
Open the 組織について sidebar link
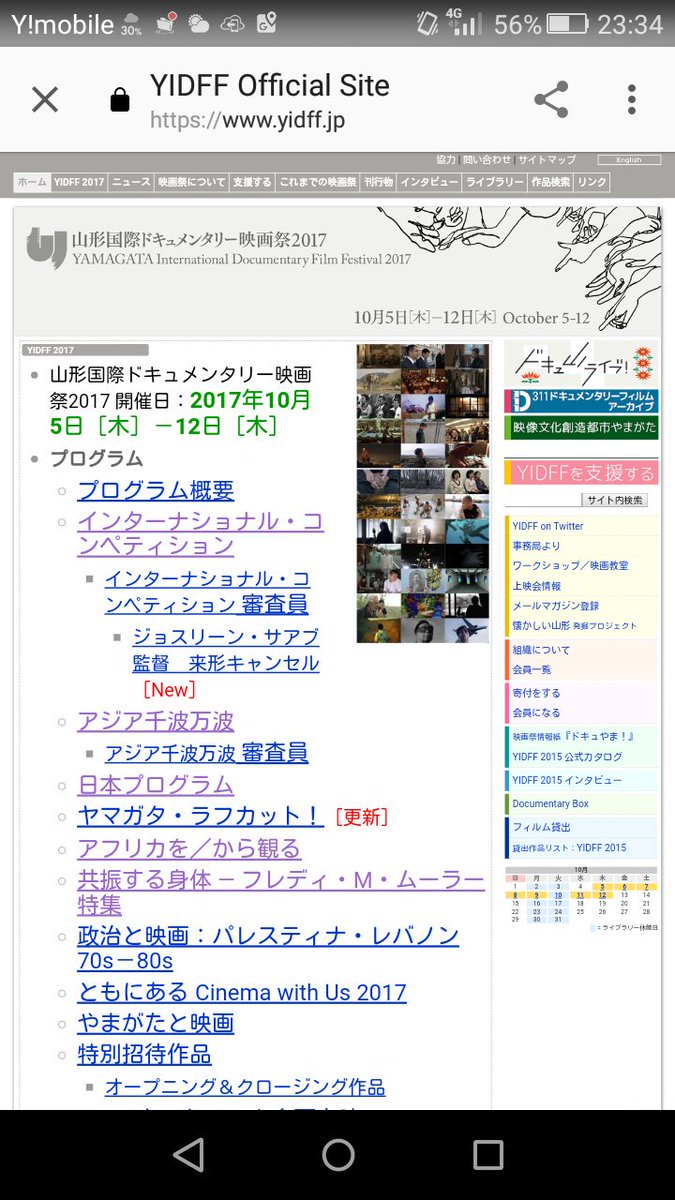pos(541,650)
